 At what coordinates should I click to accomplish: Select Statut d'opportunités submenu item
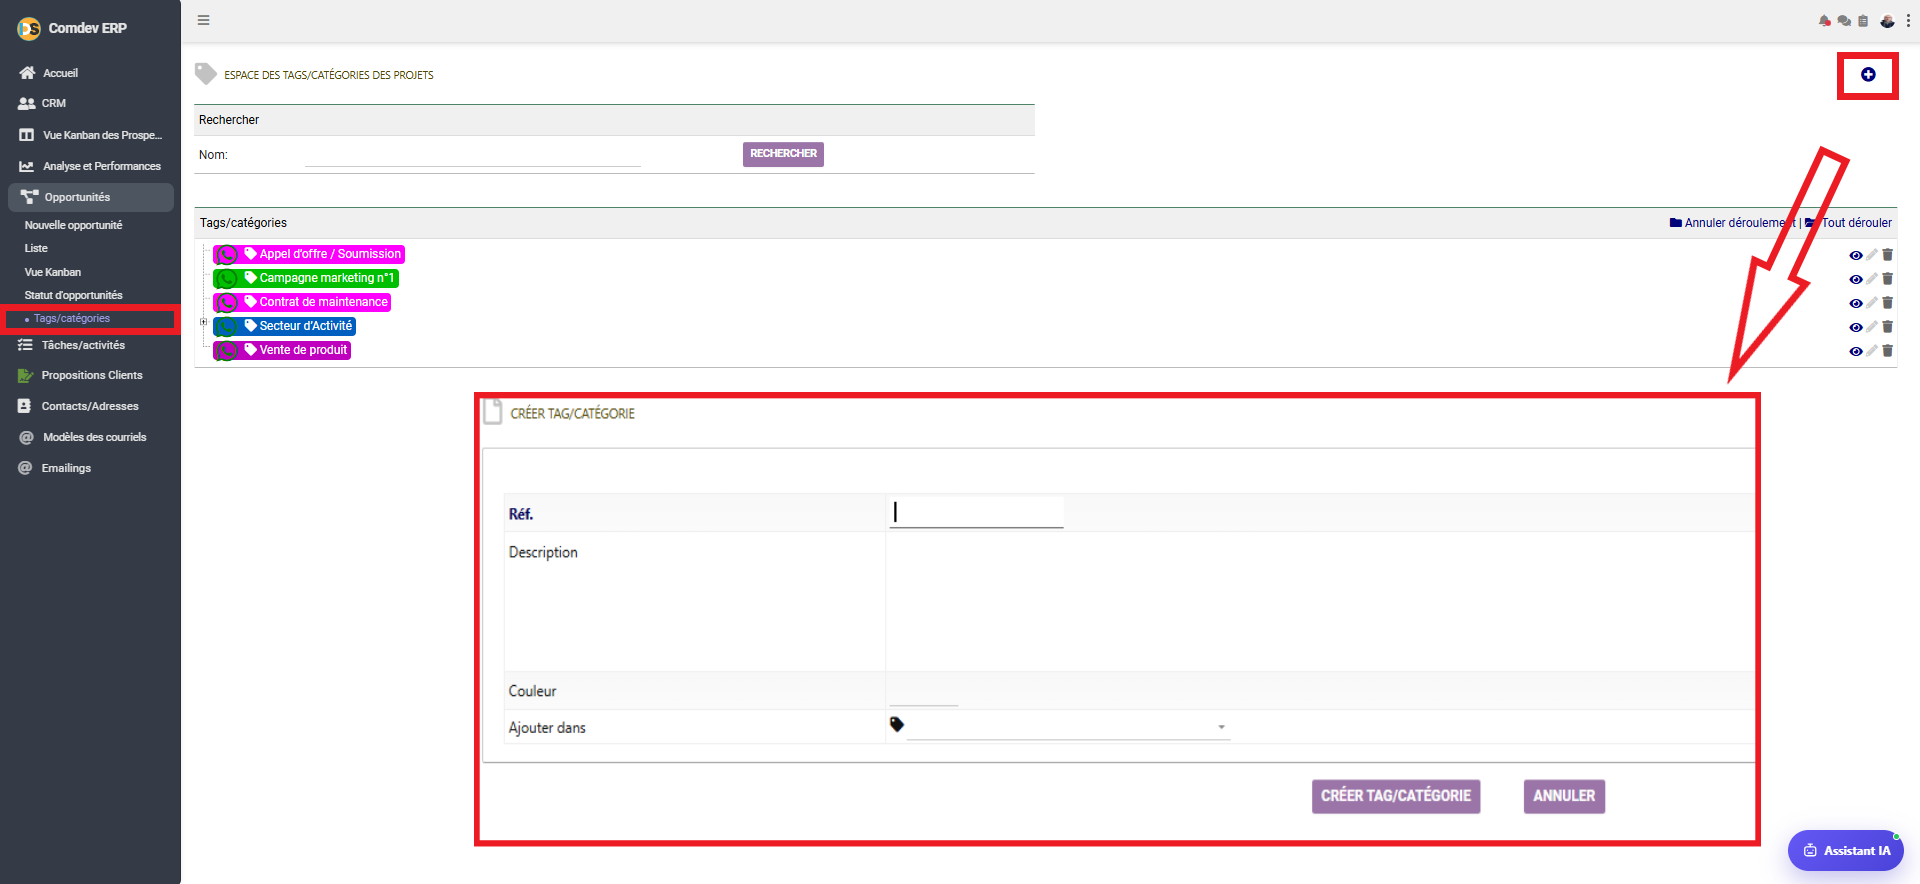[73, 295]
